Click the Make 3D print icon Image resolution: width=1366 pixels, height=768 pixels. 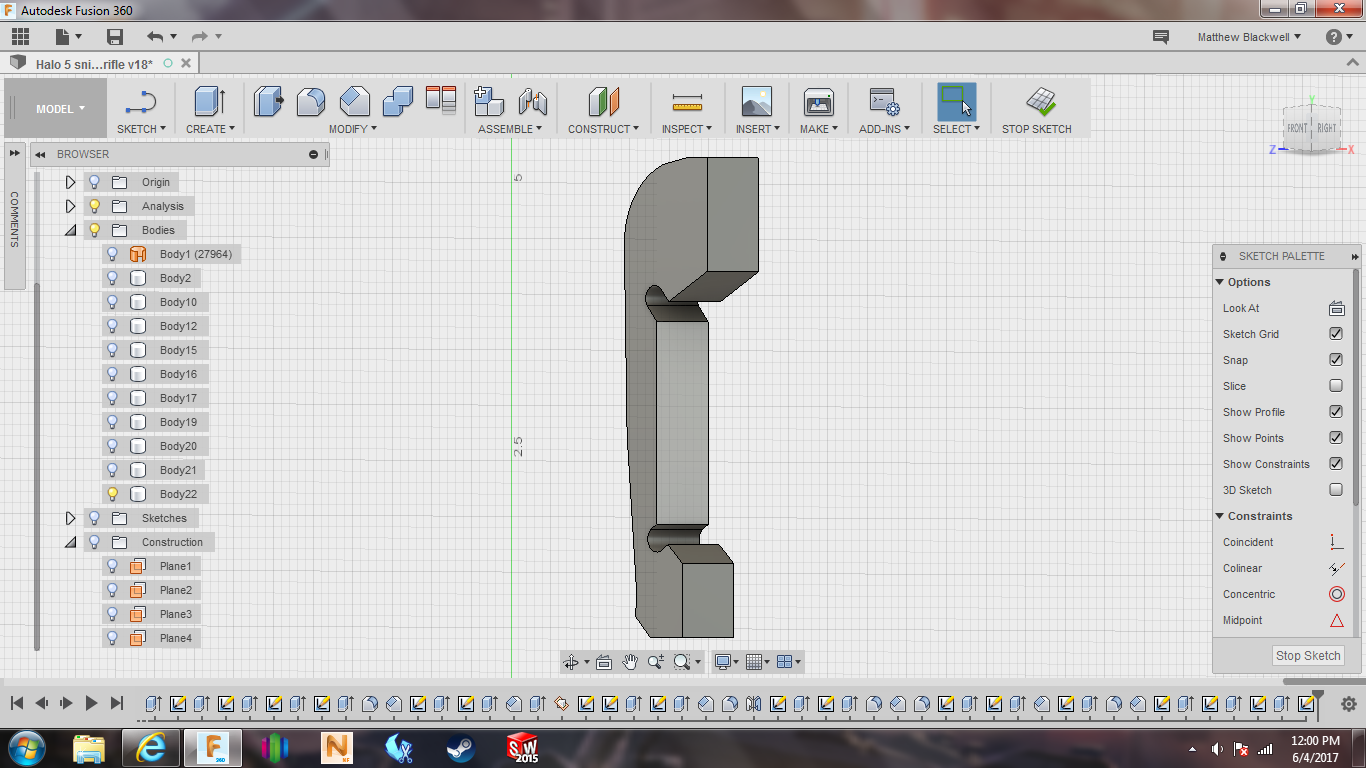(819, 101)
